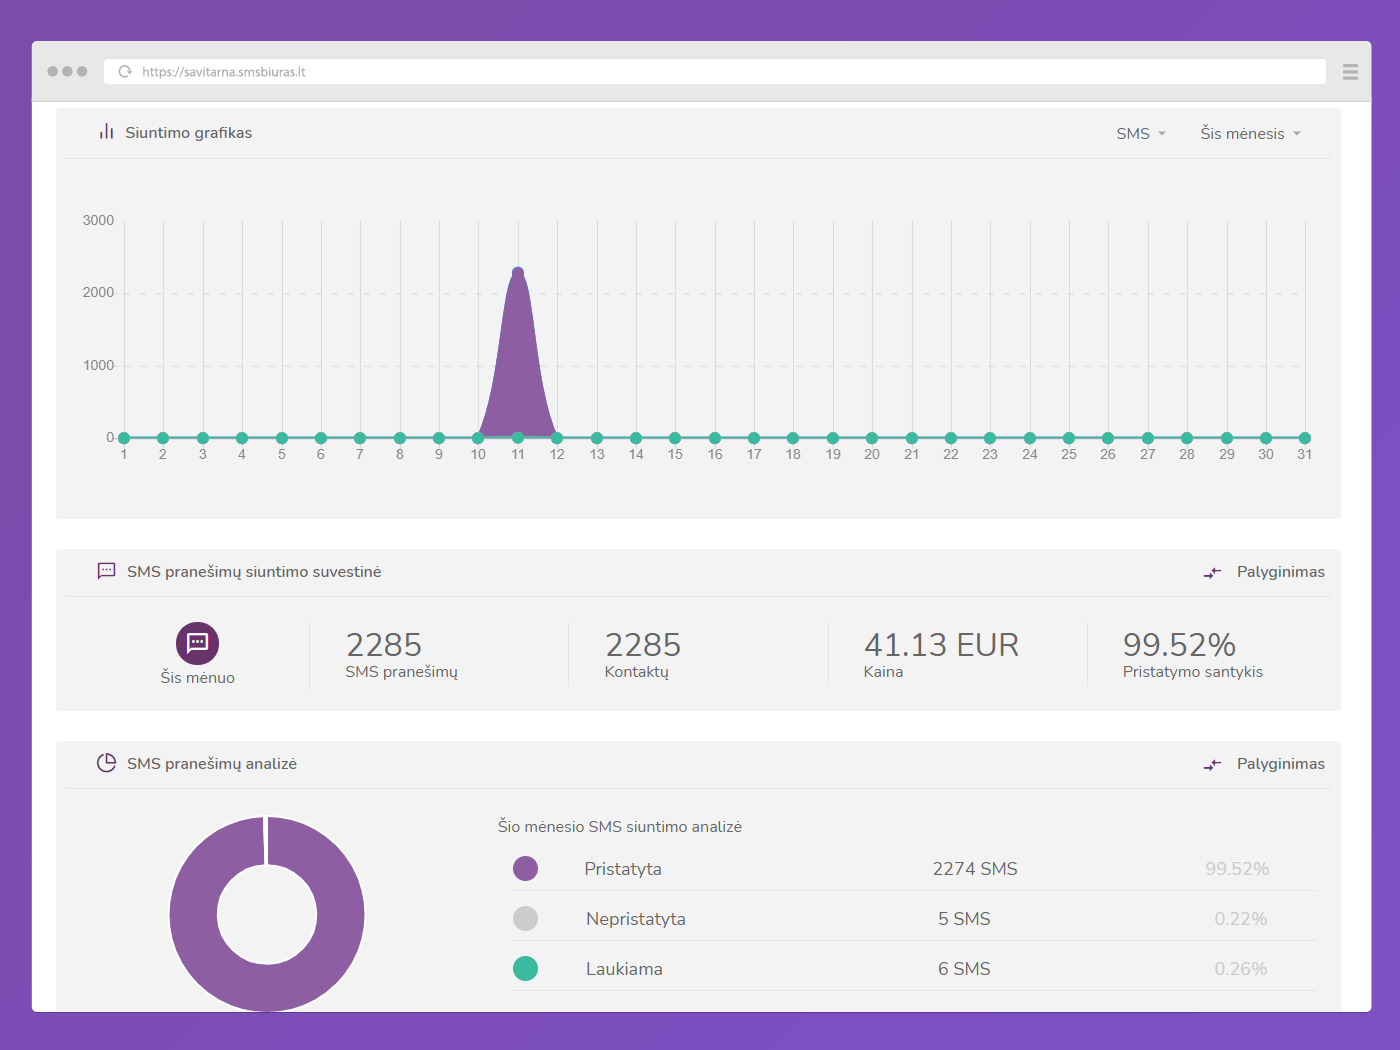Click the Šio mėnesio SMS siuntimo analizė heading

pyautogui.click(x=620, y=827)
